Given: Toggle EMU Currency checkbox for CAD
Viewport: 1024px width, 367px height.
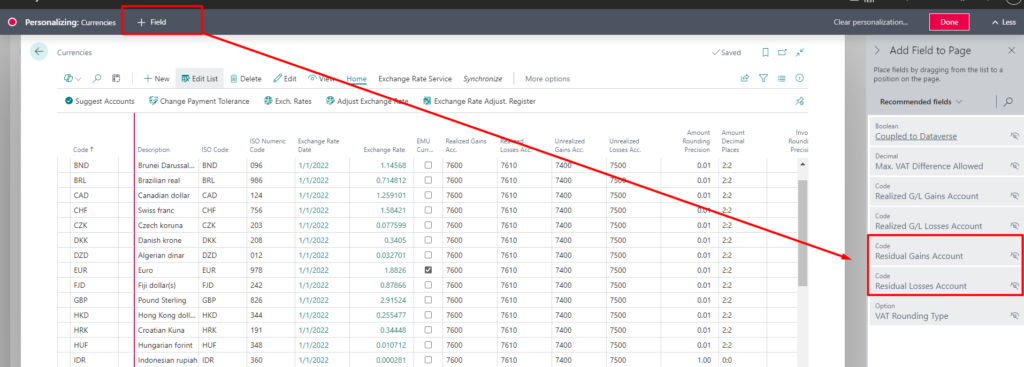Looking at the screenshot, I should (x=428, y=195).
